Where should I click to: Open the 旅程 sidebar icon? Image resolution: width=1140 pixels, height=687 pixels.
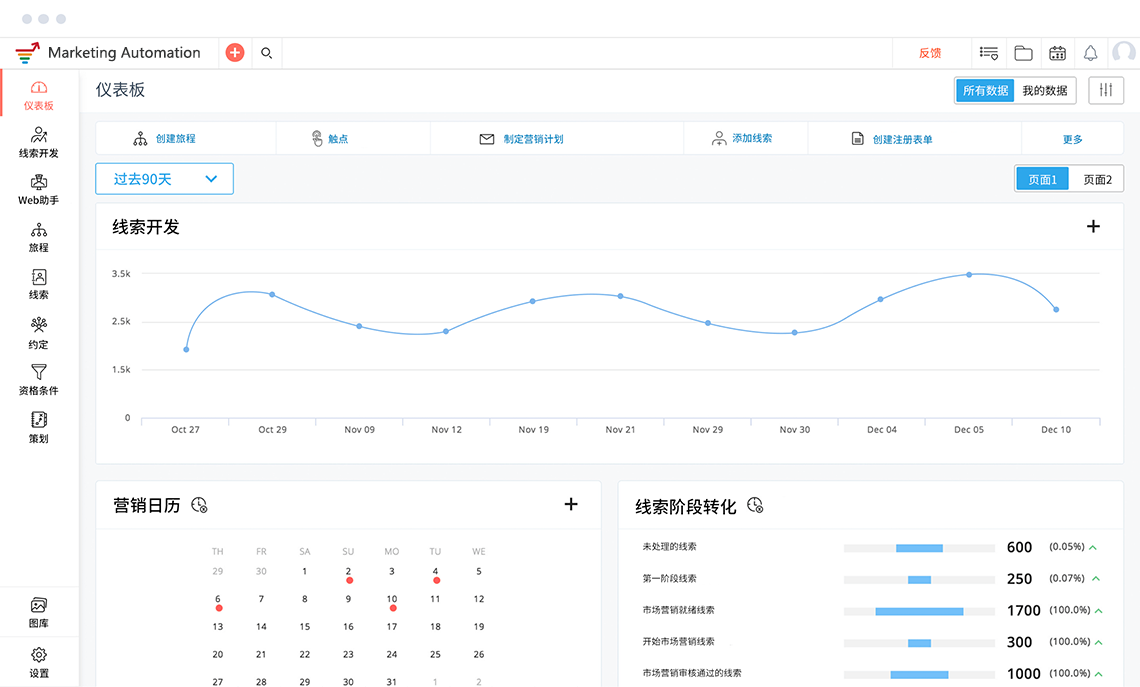click(38, 238)
